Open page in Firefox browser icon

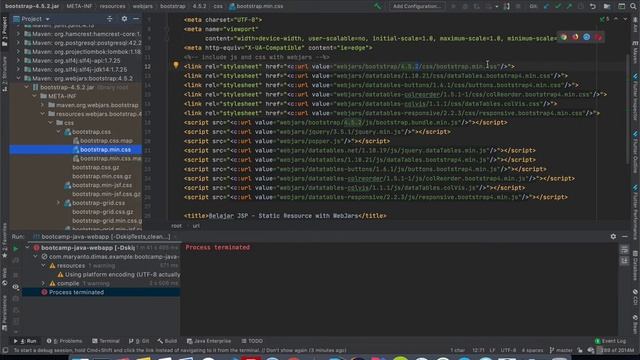point(575,37)
